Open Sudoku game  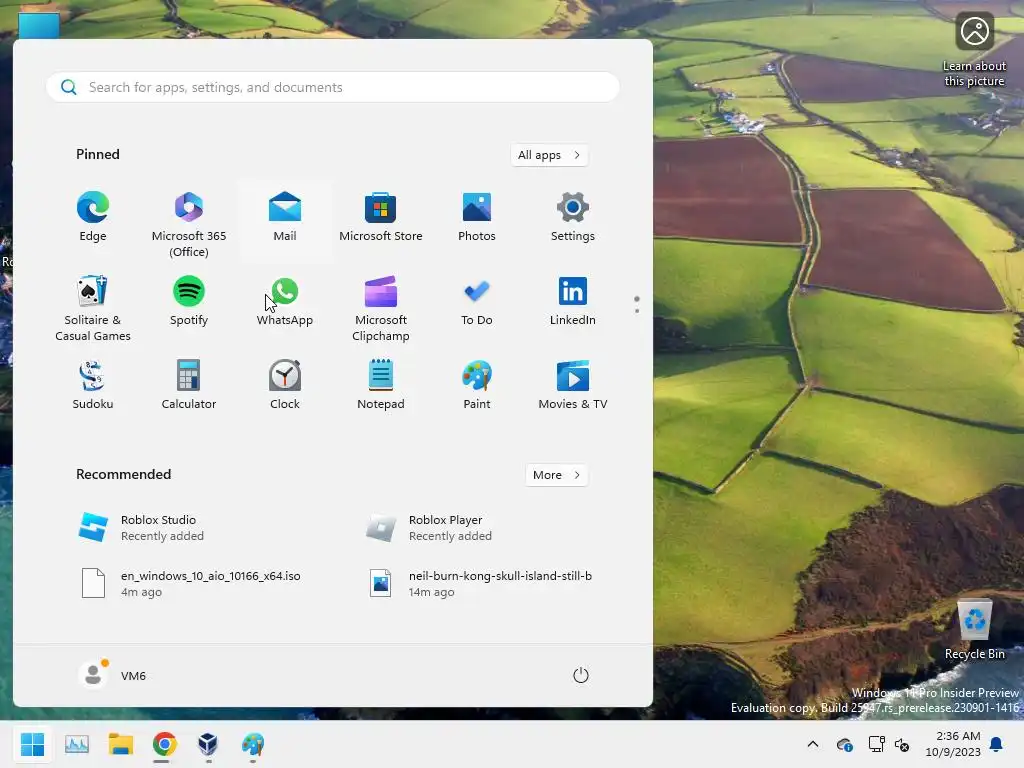pos(93,385)
